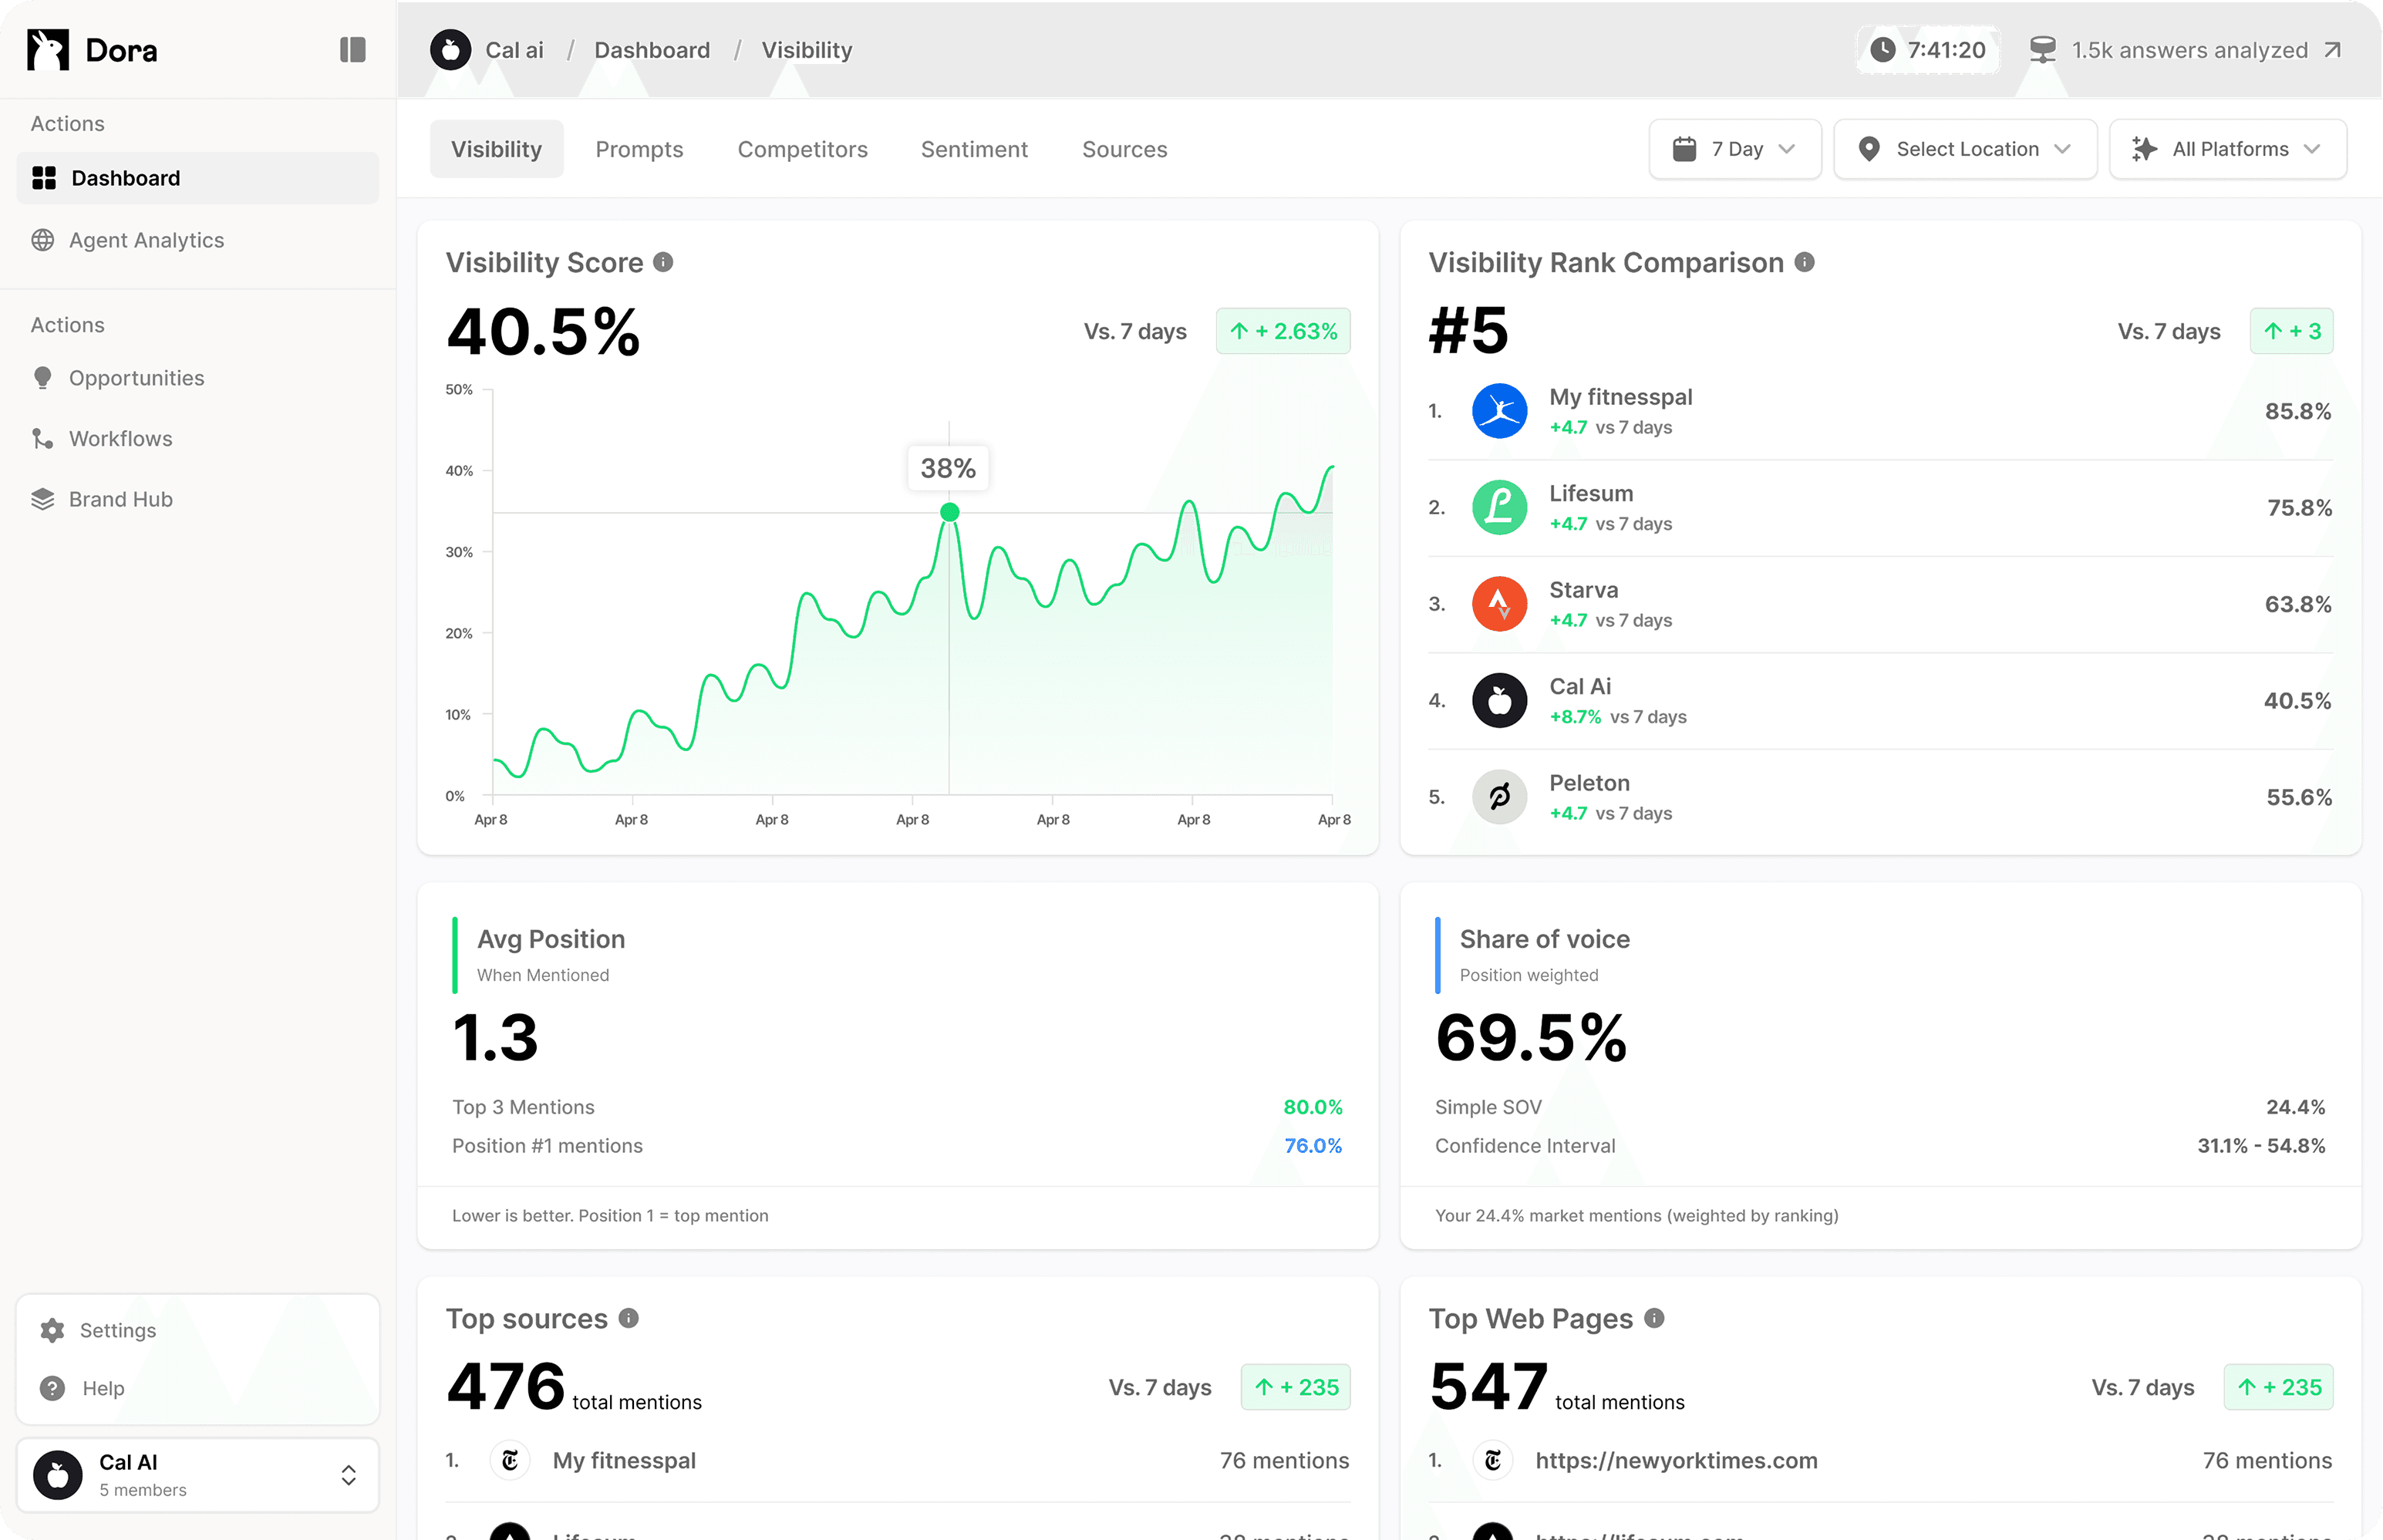Viewport: 2383px width, 1540px height.
Task: Click Visibility Score info icon
Action: [x=663, y=262]
